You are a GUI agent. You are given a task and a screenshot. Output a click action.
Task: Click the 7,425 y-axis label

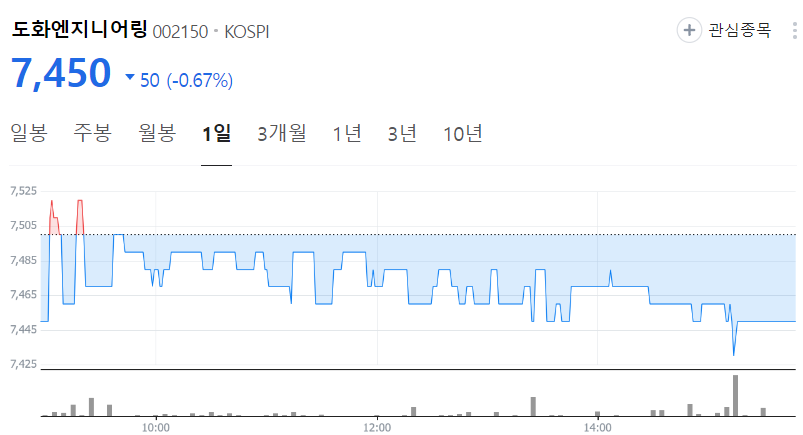point(24,364)
